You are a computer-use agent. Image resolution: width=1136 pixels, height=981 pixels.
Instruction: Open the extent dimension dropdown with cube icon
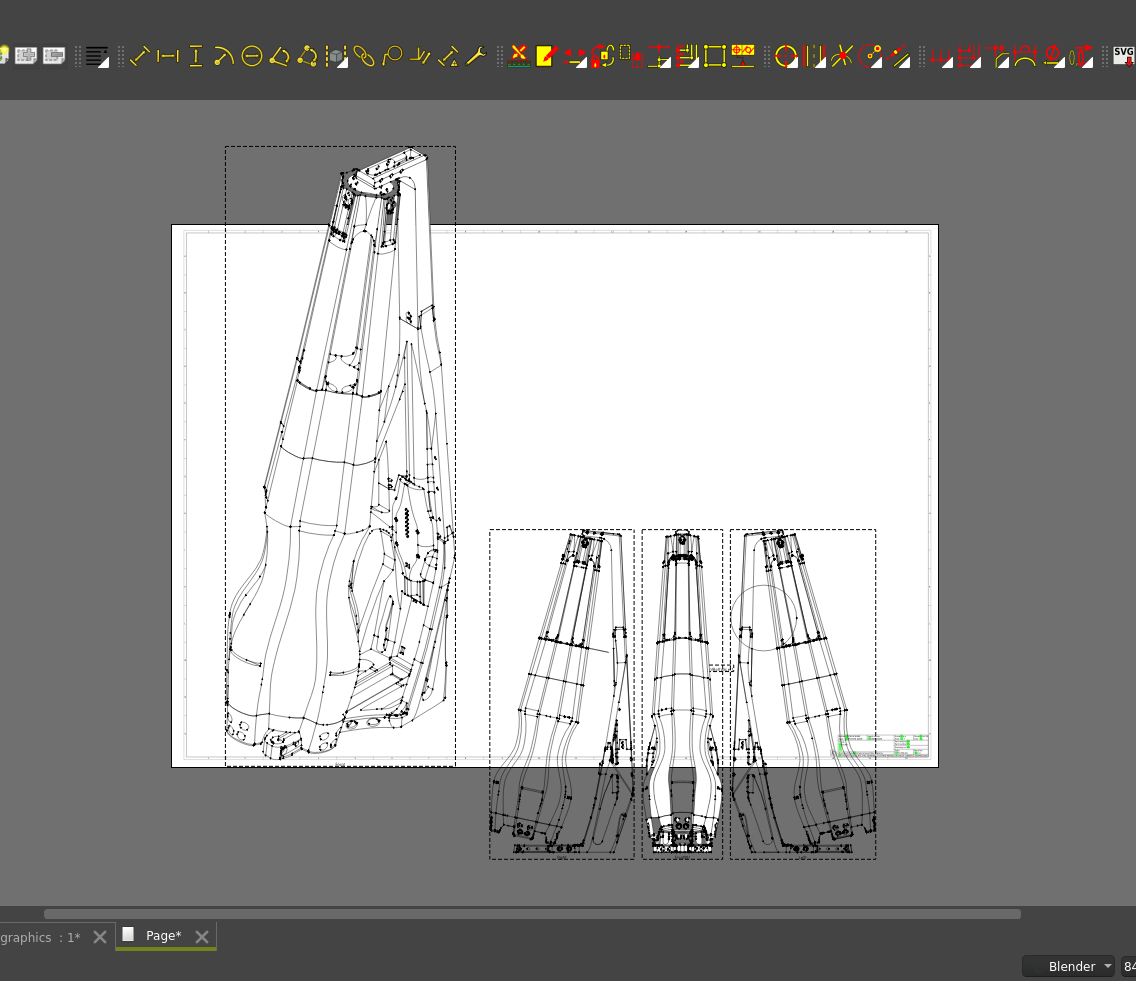point(336,56)
